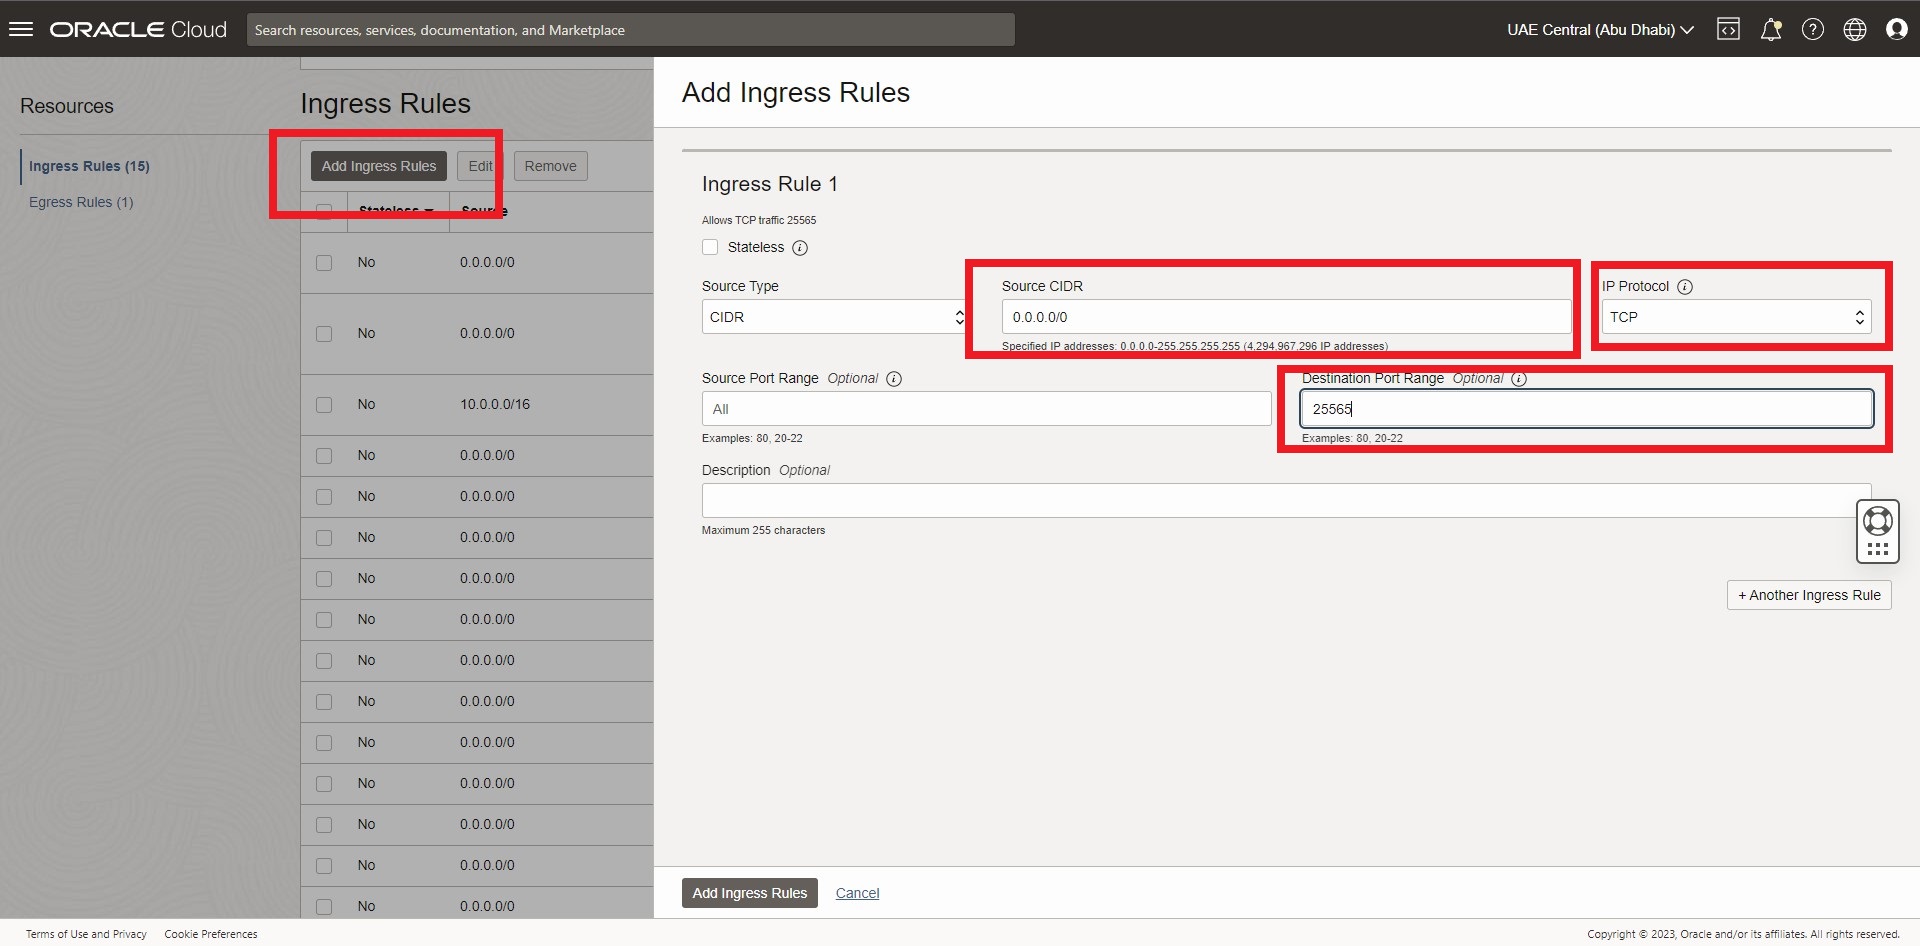Screen dimensions: 1920x946
Task: Check the row with source 10.0.0.0/16
Action: (324, 405)
